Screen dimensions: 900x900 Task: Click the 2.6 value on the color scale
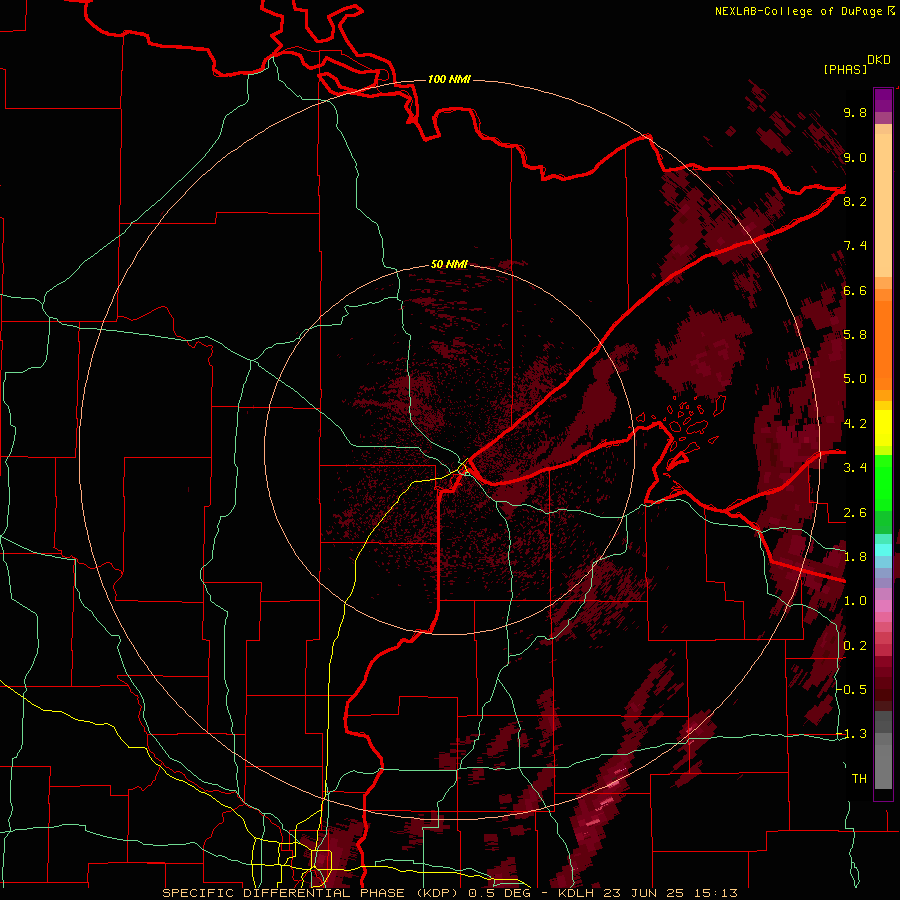coord(855,513)
